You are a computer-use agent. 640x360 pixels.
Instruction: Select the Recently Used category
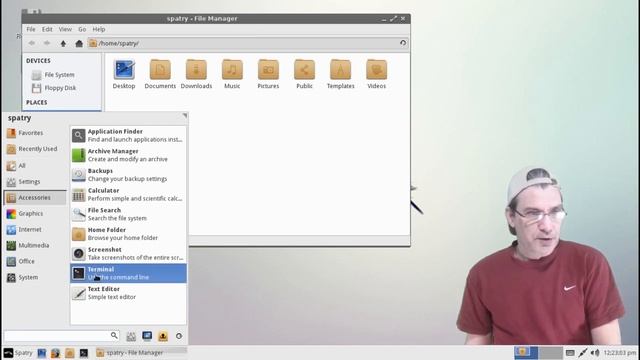tap(35, 149)
